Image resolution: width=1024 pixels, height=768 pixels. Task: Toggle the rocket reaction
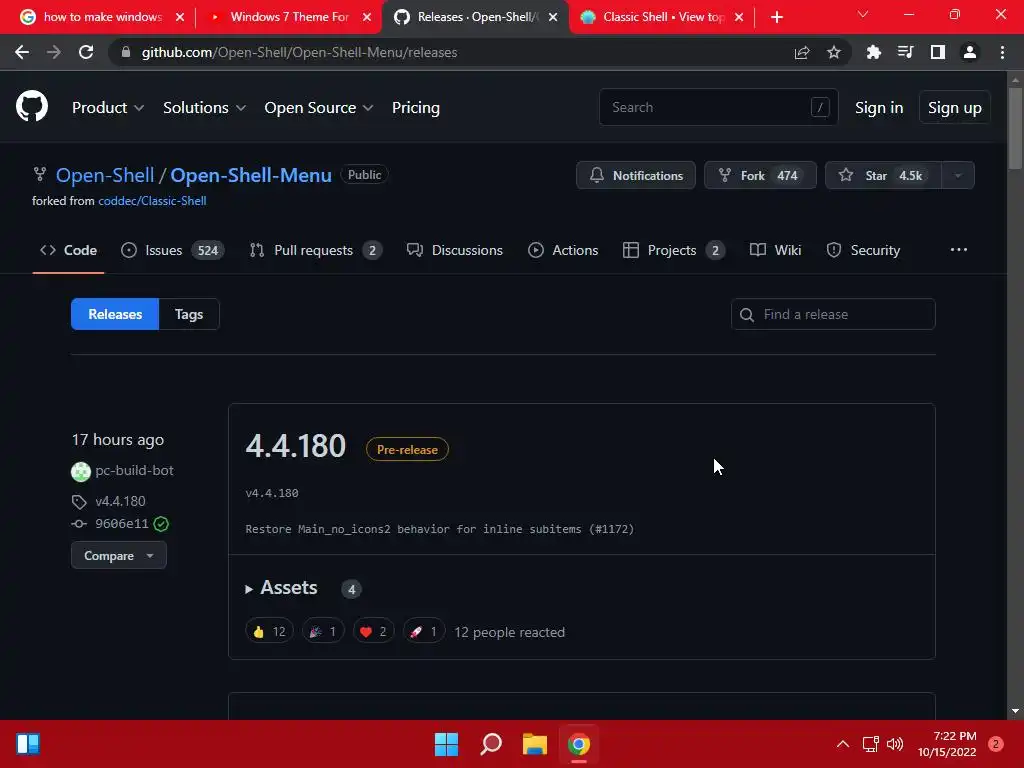pos(424,632)
